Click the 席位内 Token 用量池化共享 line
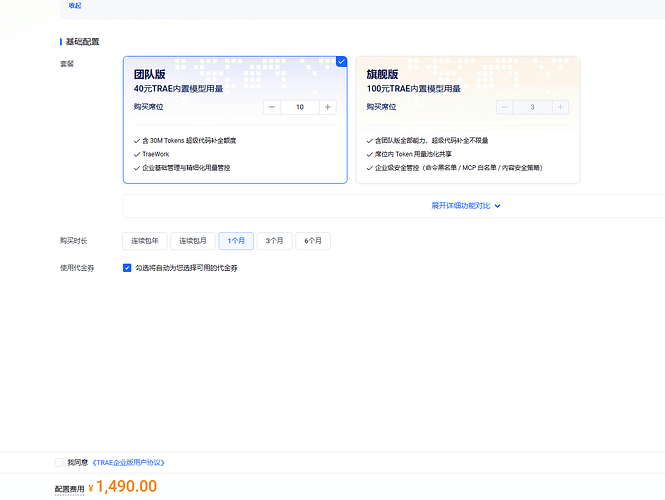This screenshot has width=665, height=500. (x=413, y=154)
